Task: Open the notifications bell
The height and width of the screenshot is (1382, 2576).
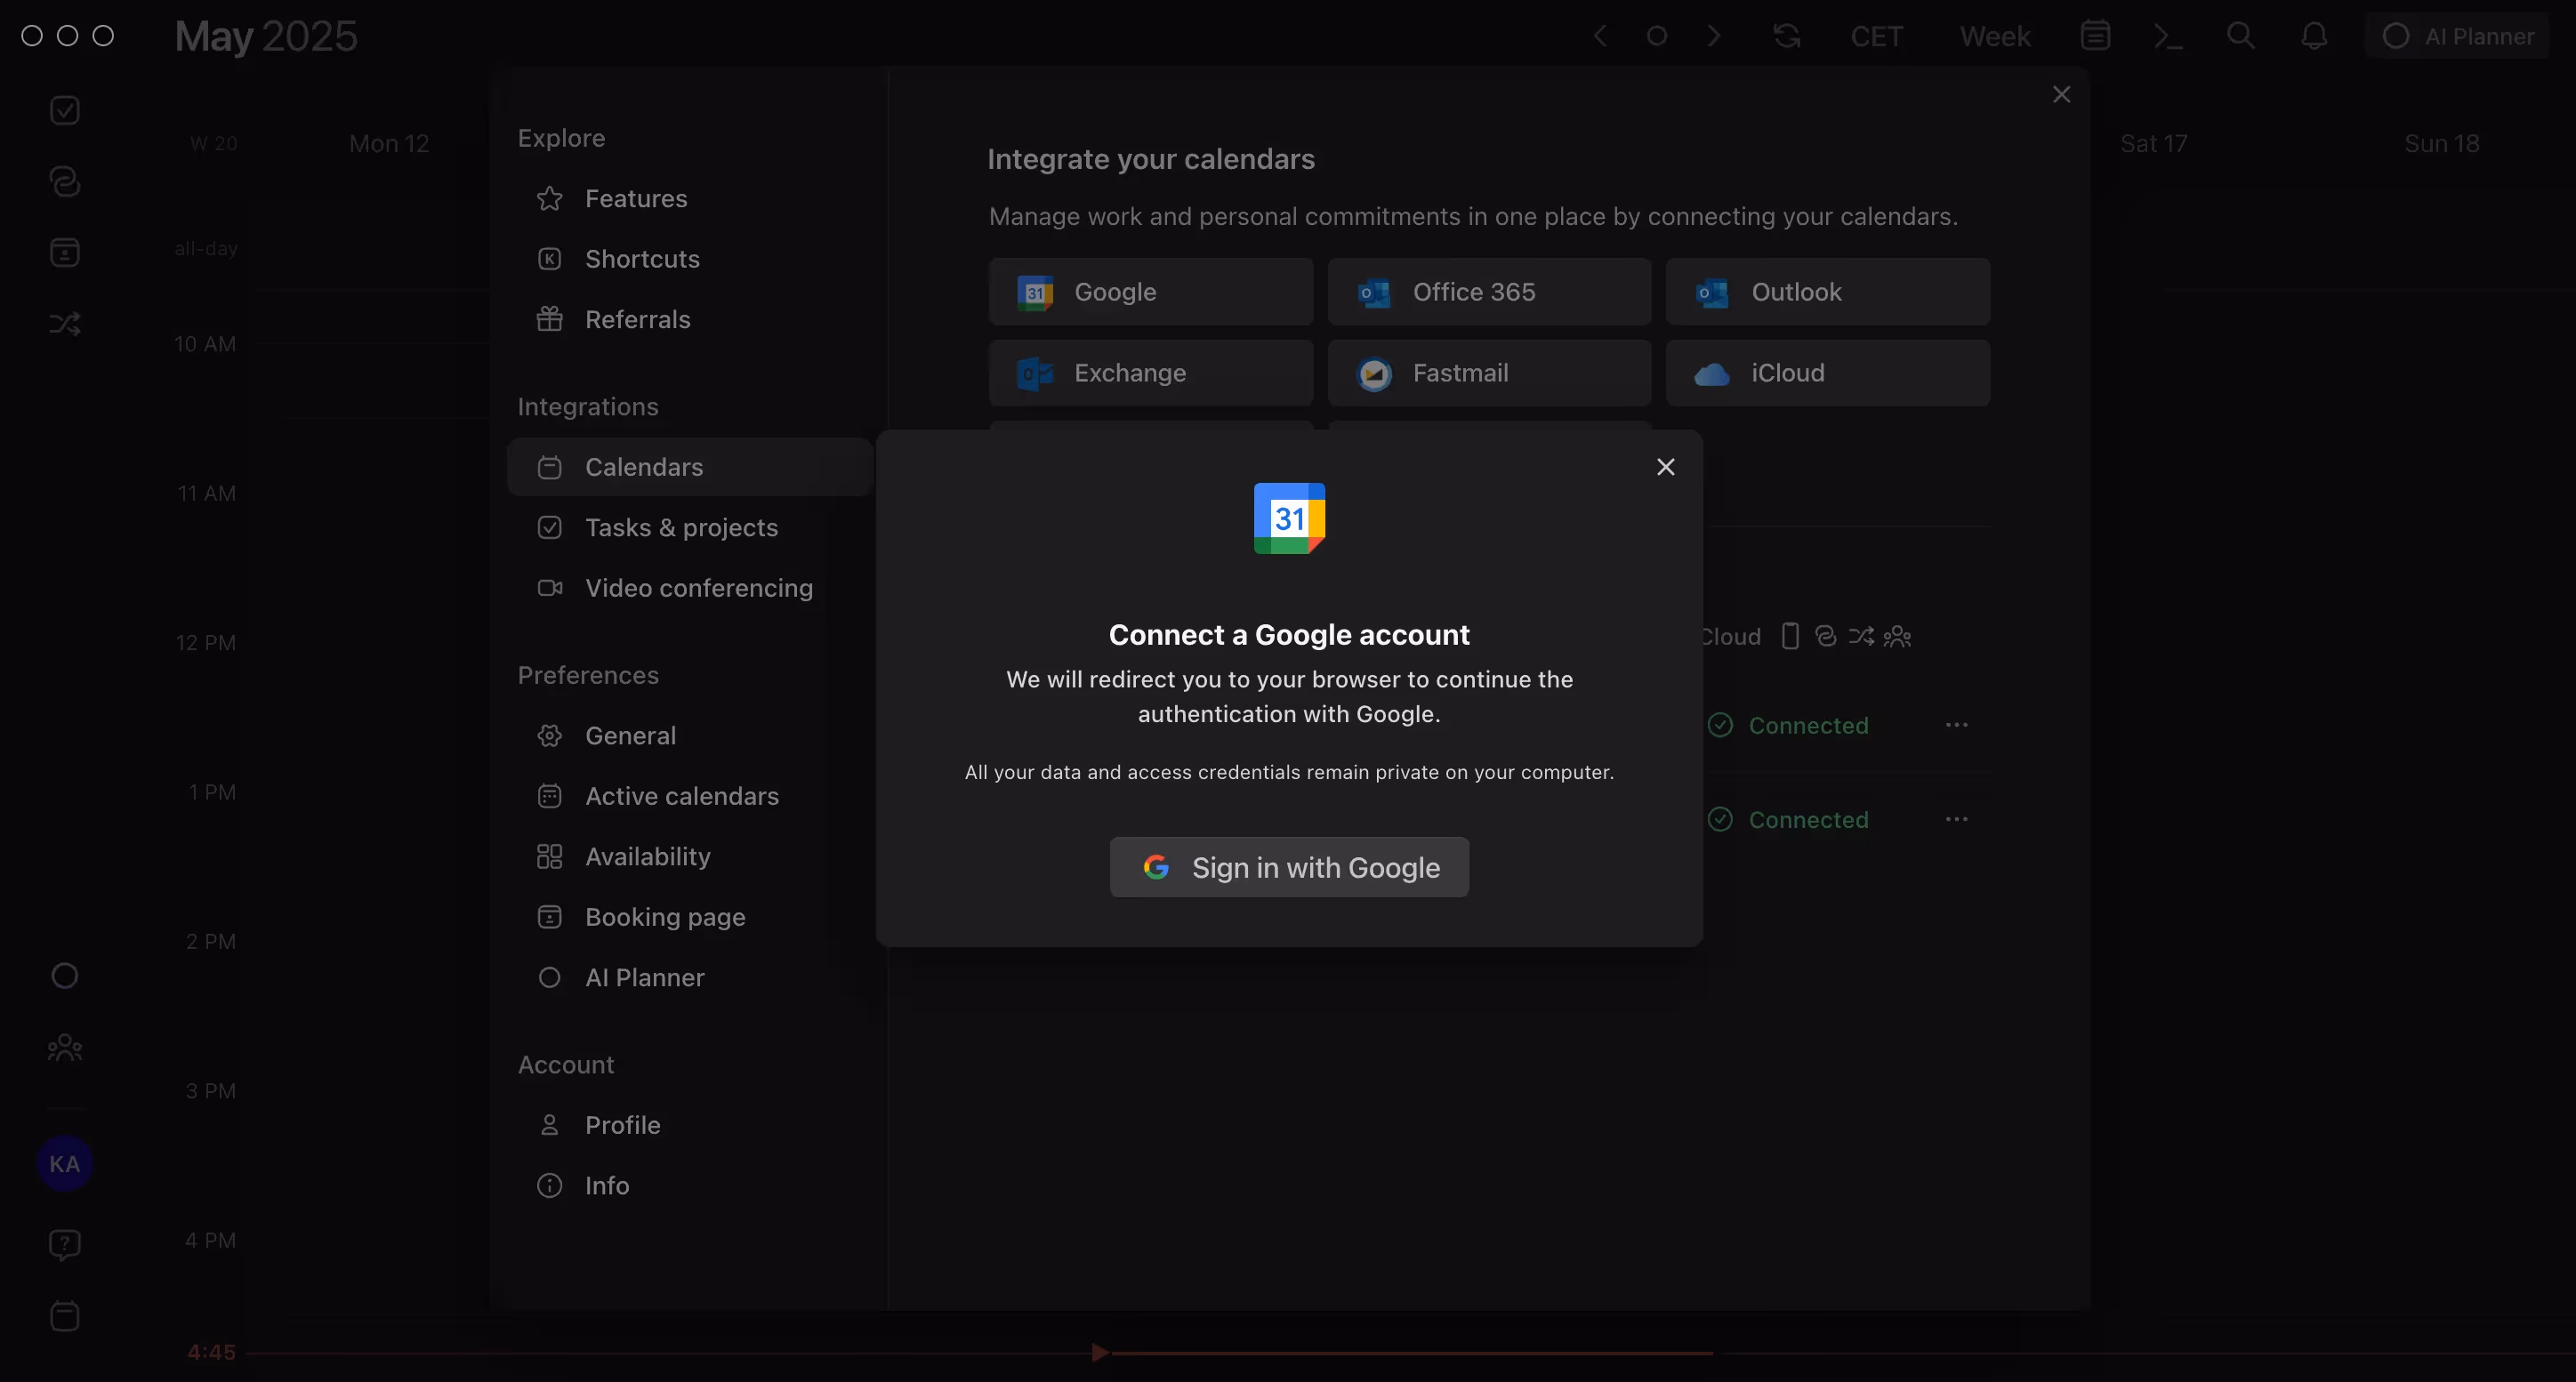Action: coord(2314,36)
